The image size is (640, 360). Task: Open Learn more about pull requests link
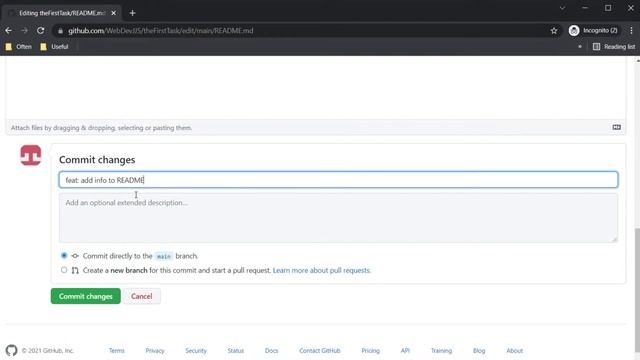pyautogui.click(x=322, y=270)
